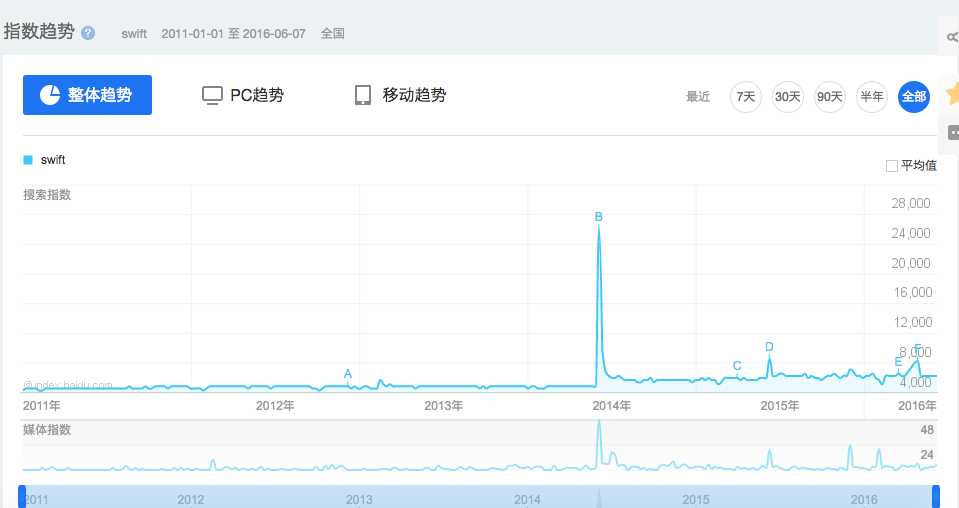Click the yellow star favorite icon

pyautogui.click(x=952, y=94)
